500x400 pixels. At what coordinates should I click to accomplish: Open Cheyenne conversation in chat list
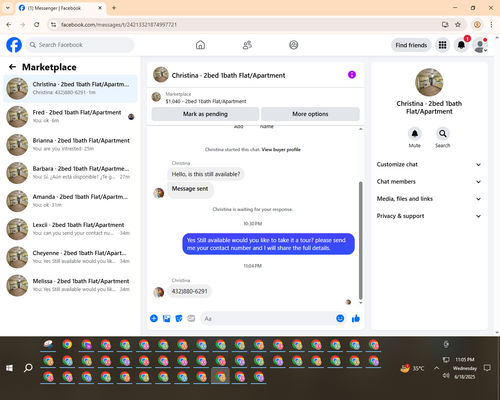(x=70, y=257)
